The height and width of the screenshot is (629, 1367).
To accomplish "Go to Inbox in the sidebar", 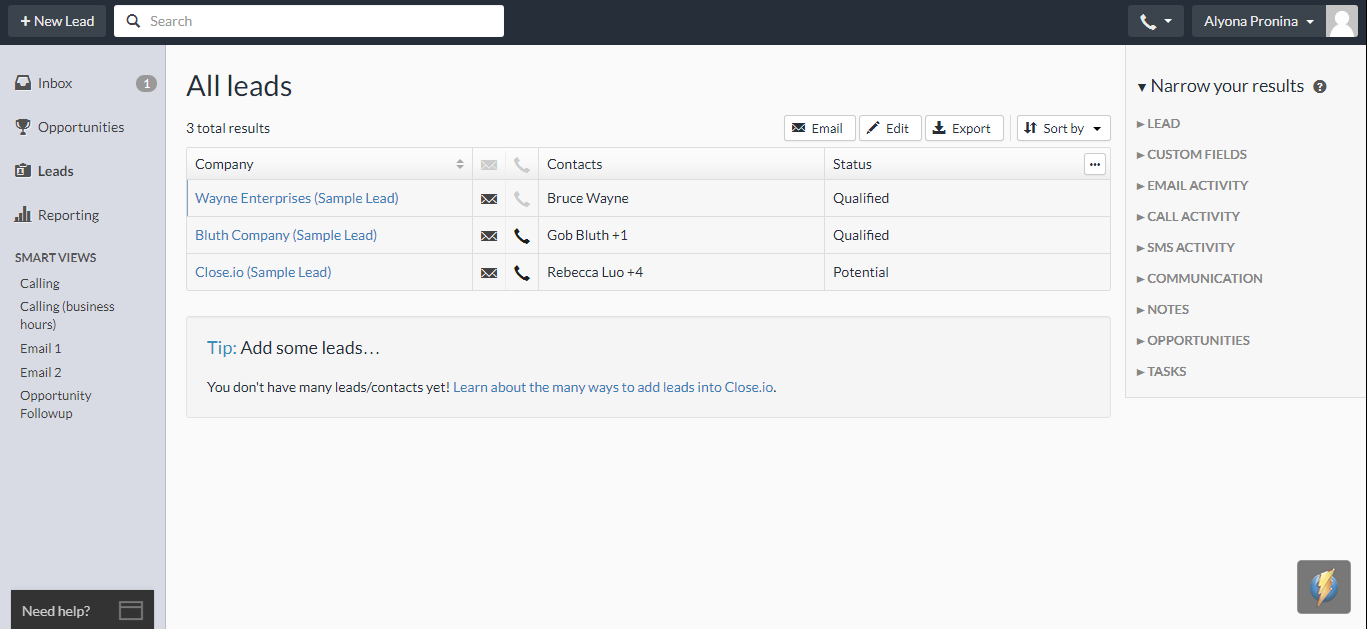I will coord(55,84).
